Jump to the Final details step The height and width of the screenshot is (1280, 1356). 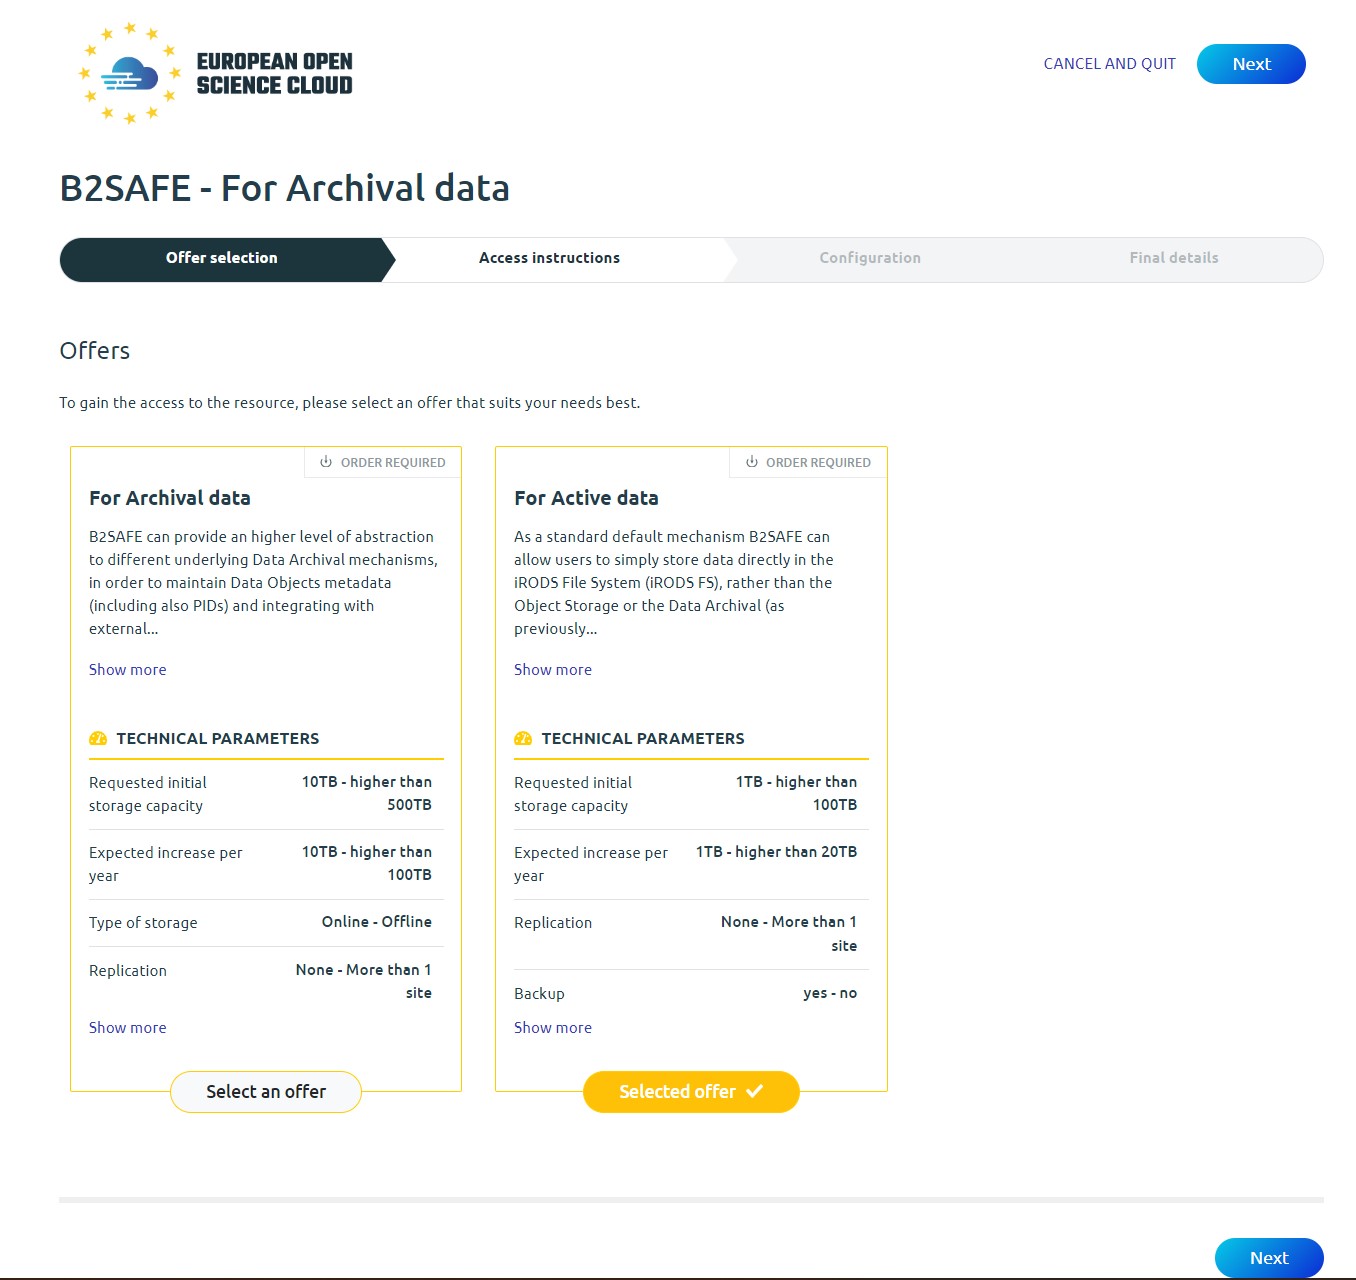point(1174,258)
